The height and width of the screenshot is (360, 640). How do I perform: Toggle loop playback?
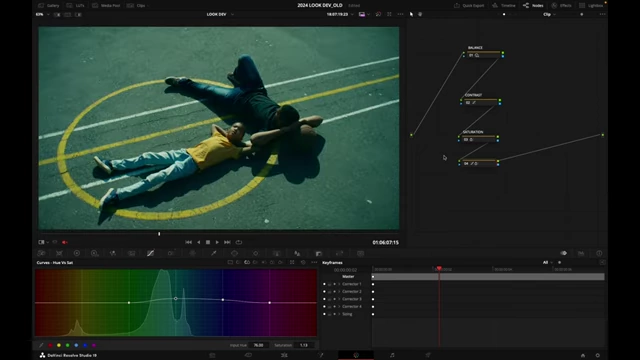(x=239, y=242)
